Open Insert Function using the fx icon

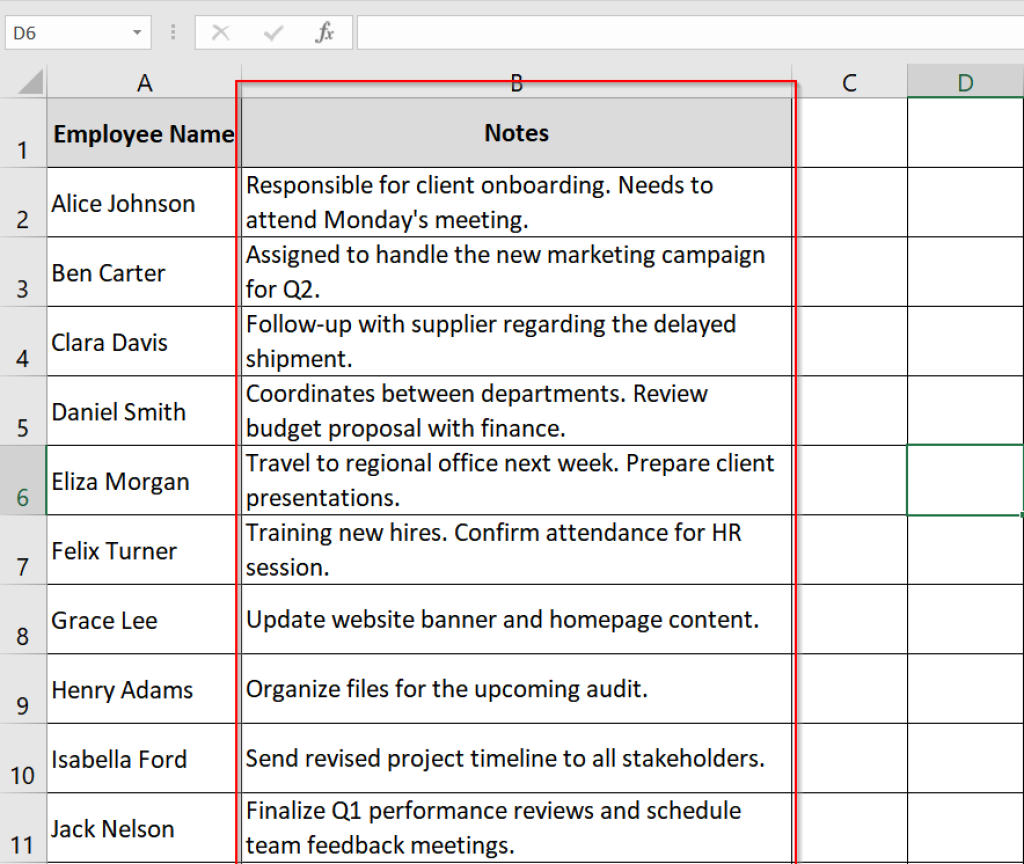325,32
